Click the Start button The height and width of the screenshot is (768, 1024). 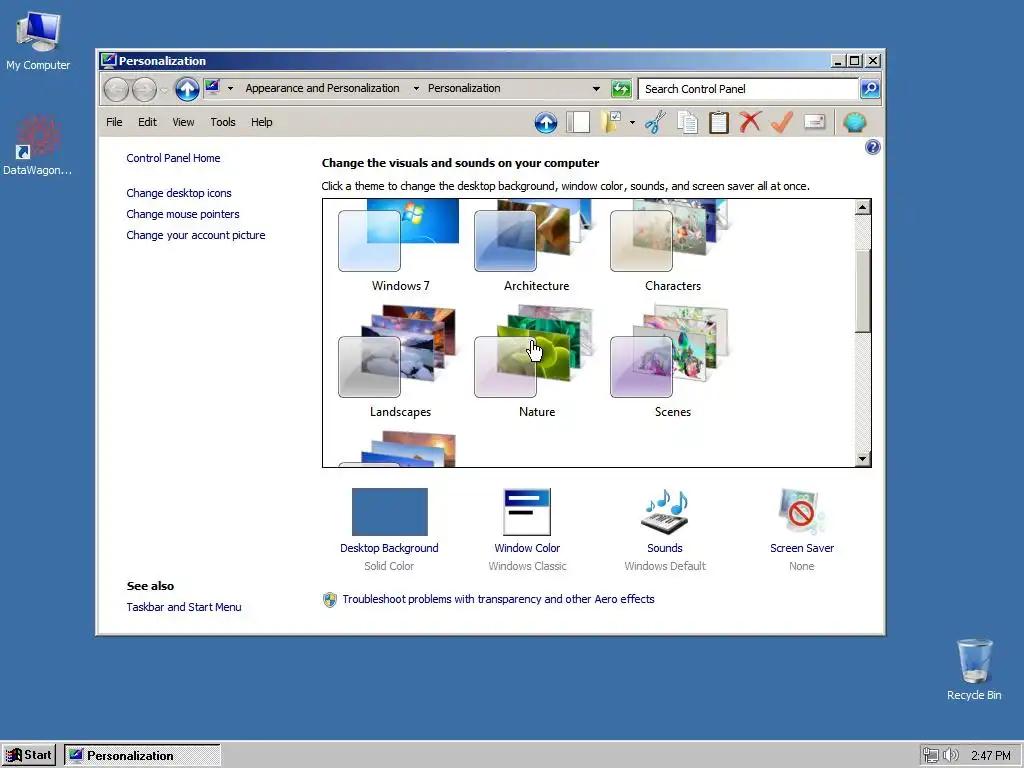point(29,755)
